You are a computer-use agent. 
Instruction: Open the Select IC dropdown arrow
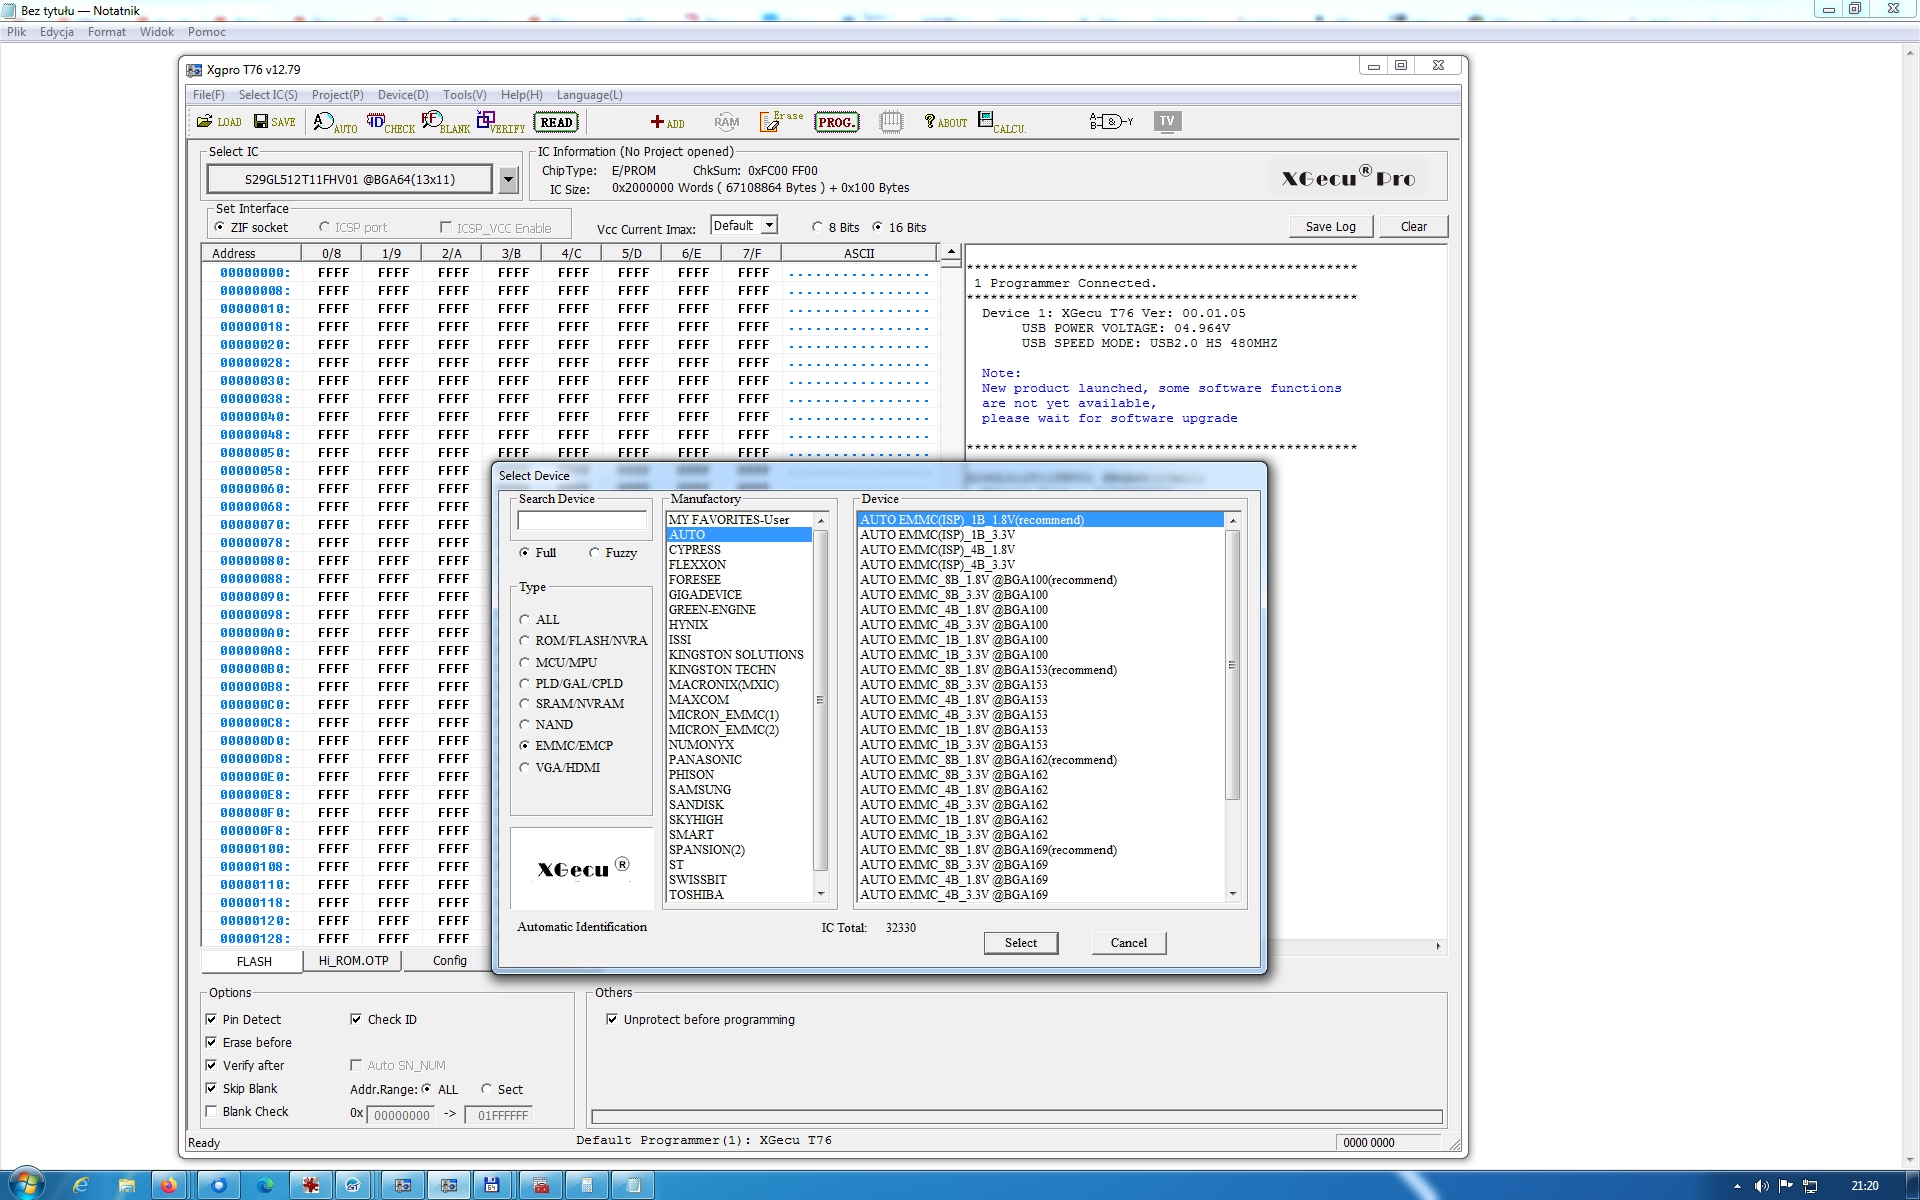[x=508, y=180]
